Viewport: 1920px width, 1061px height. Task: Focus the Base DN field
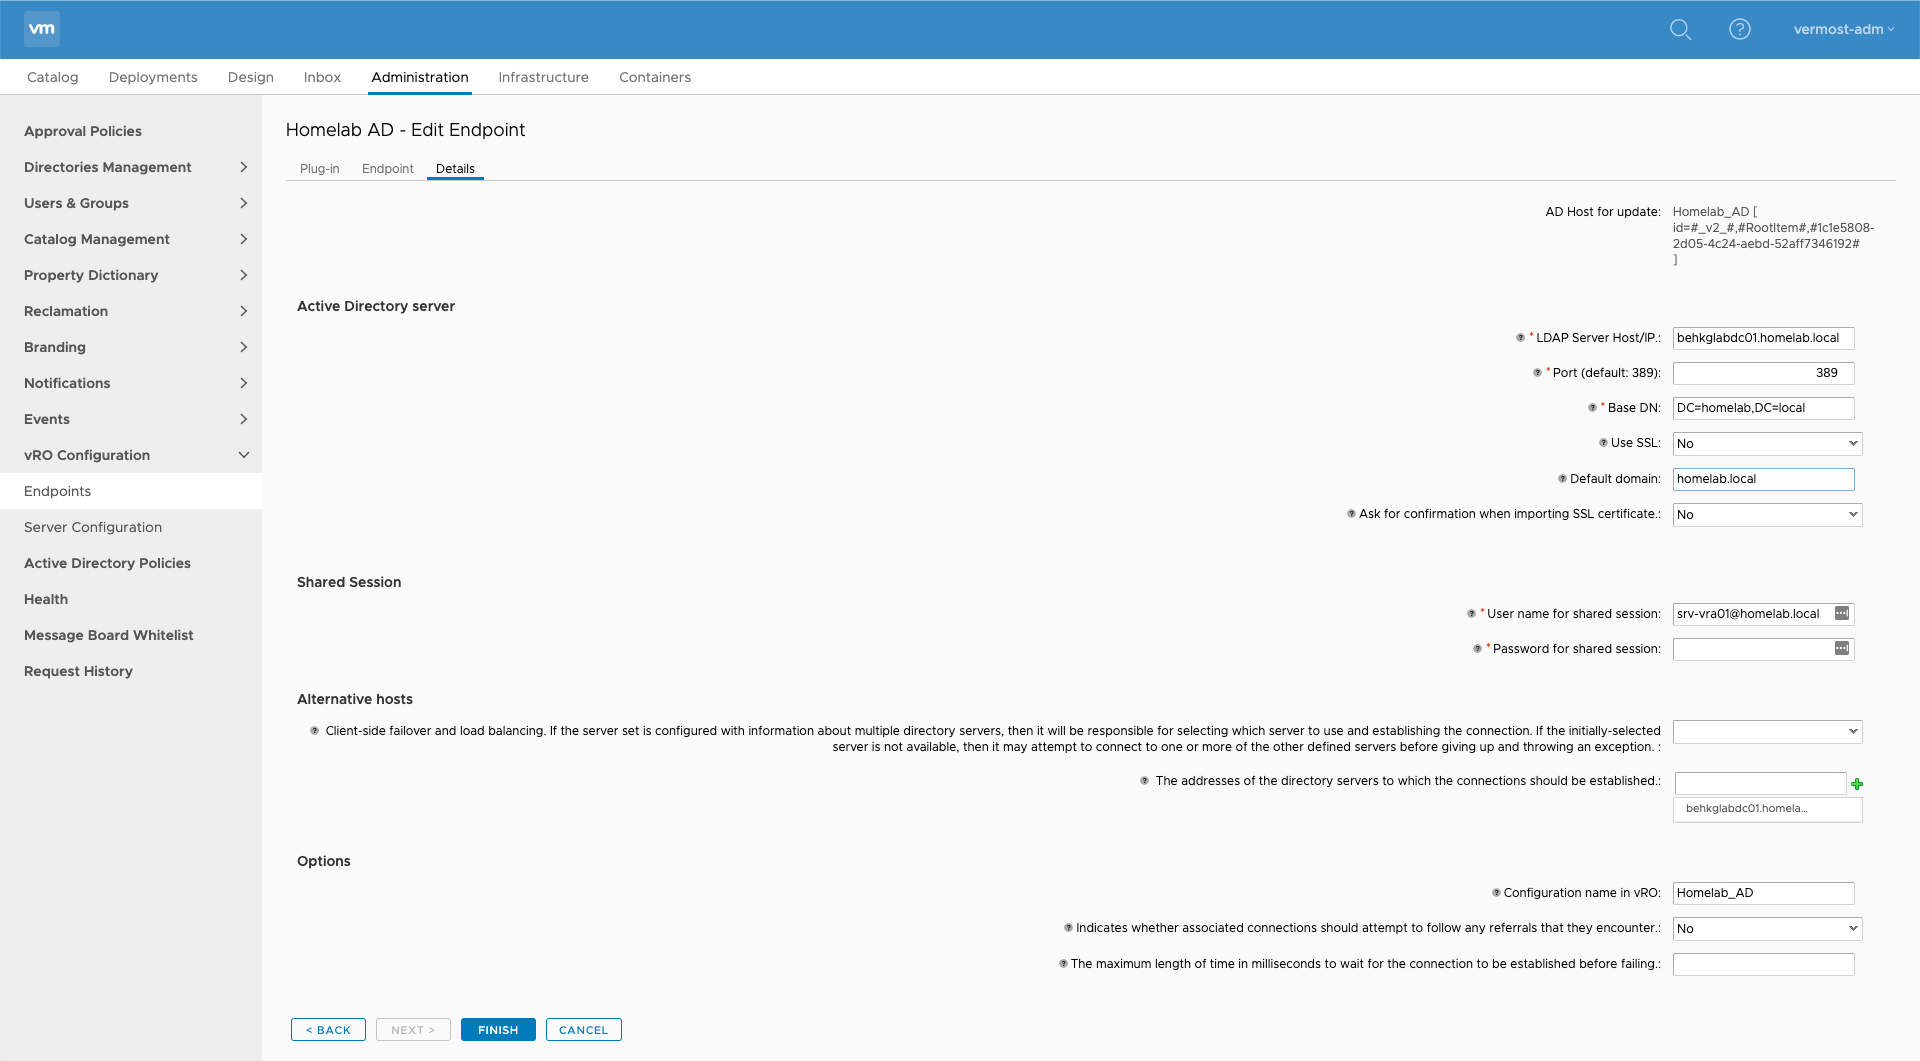click(1763, 408)
